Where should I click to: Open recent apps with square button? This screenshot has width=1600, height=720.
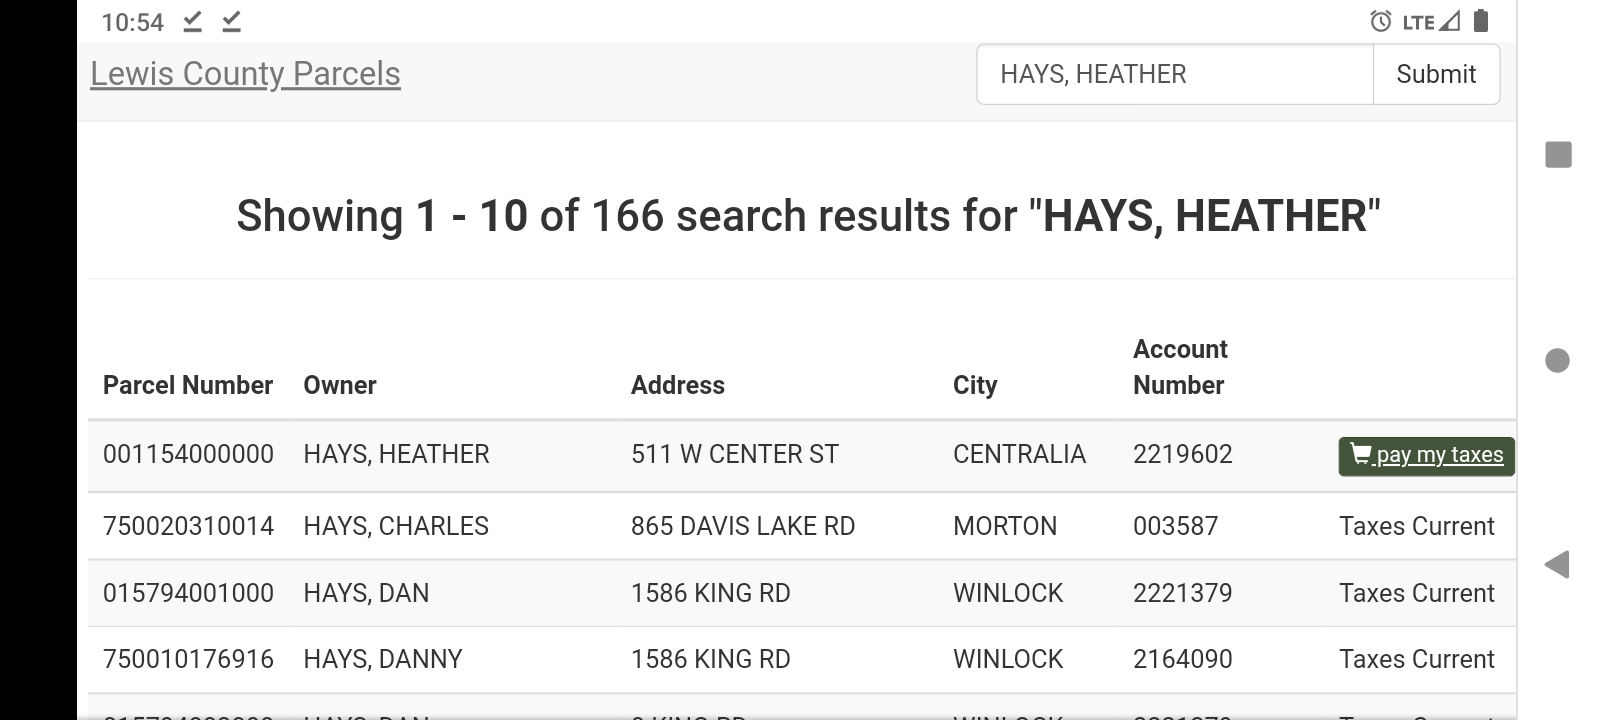coord(1558,155)
